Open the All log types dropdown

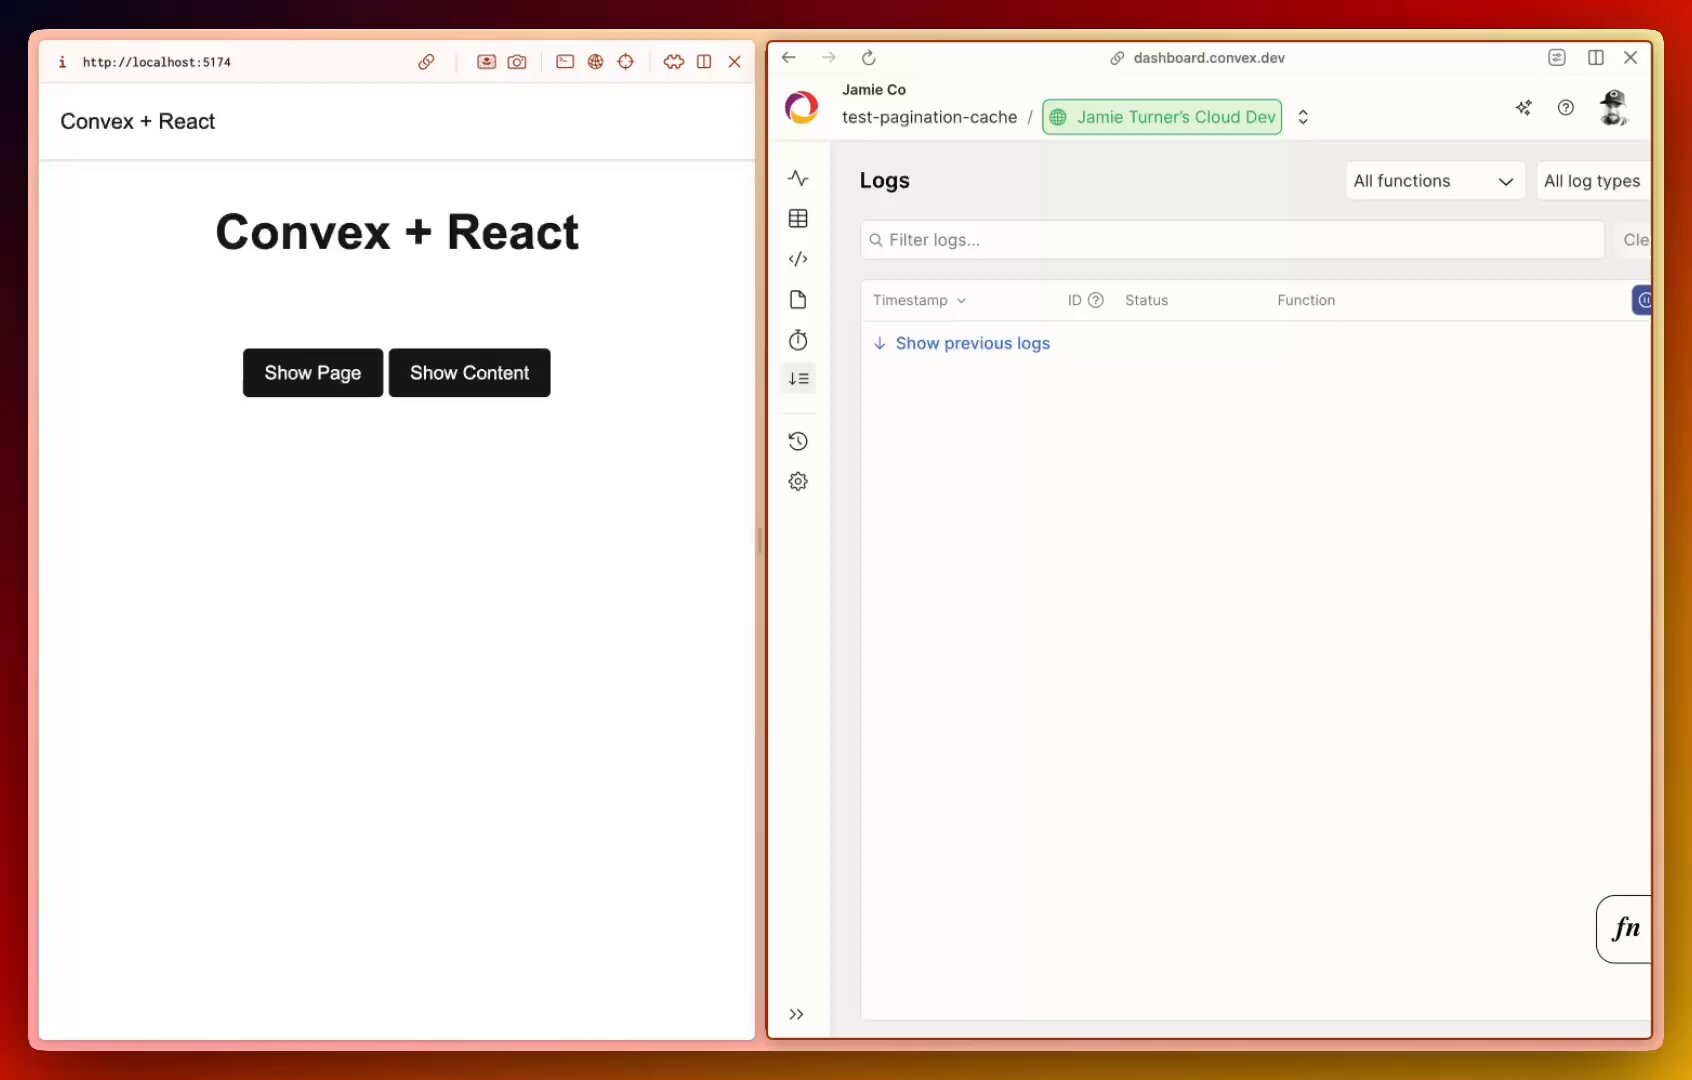1593,181
